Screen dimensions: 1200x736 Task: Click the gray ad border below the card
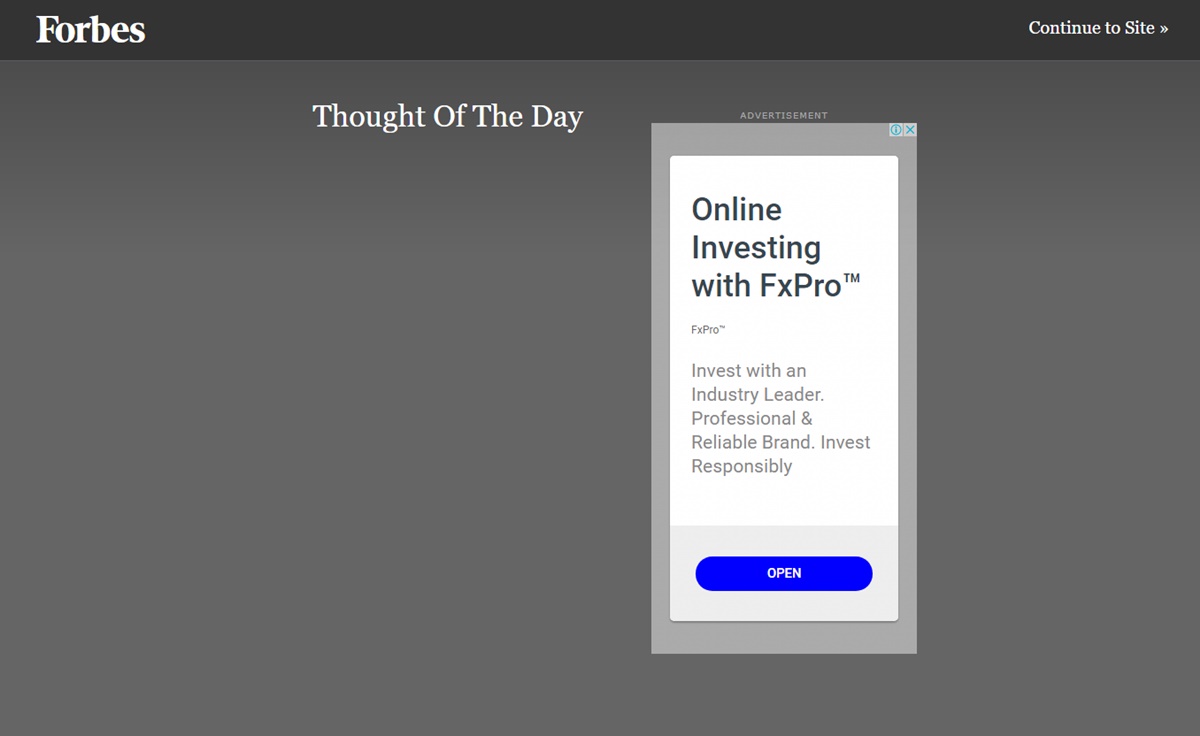pyautogui.click(x=784, y=638)
